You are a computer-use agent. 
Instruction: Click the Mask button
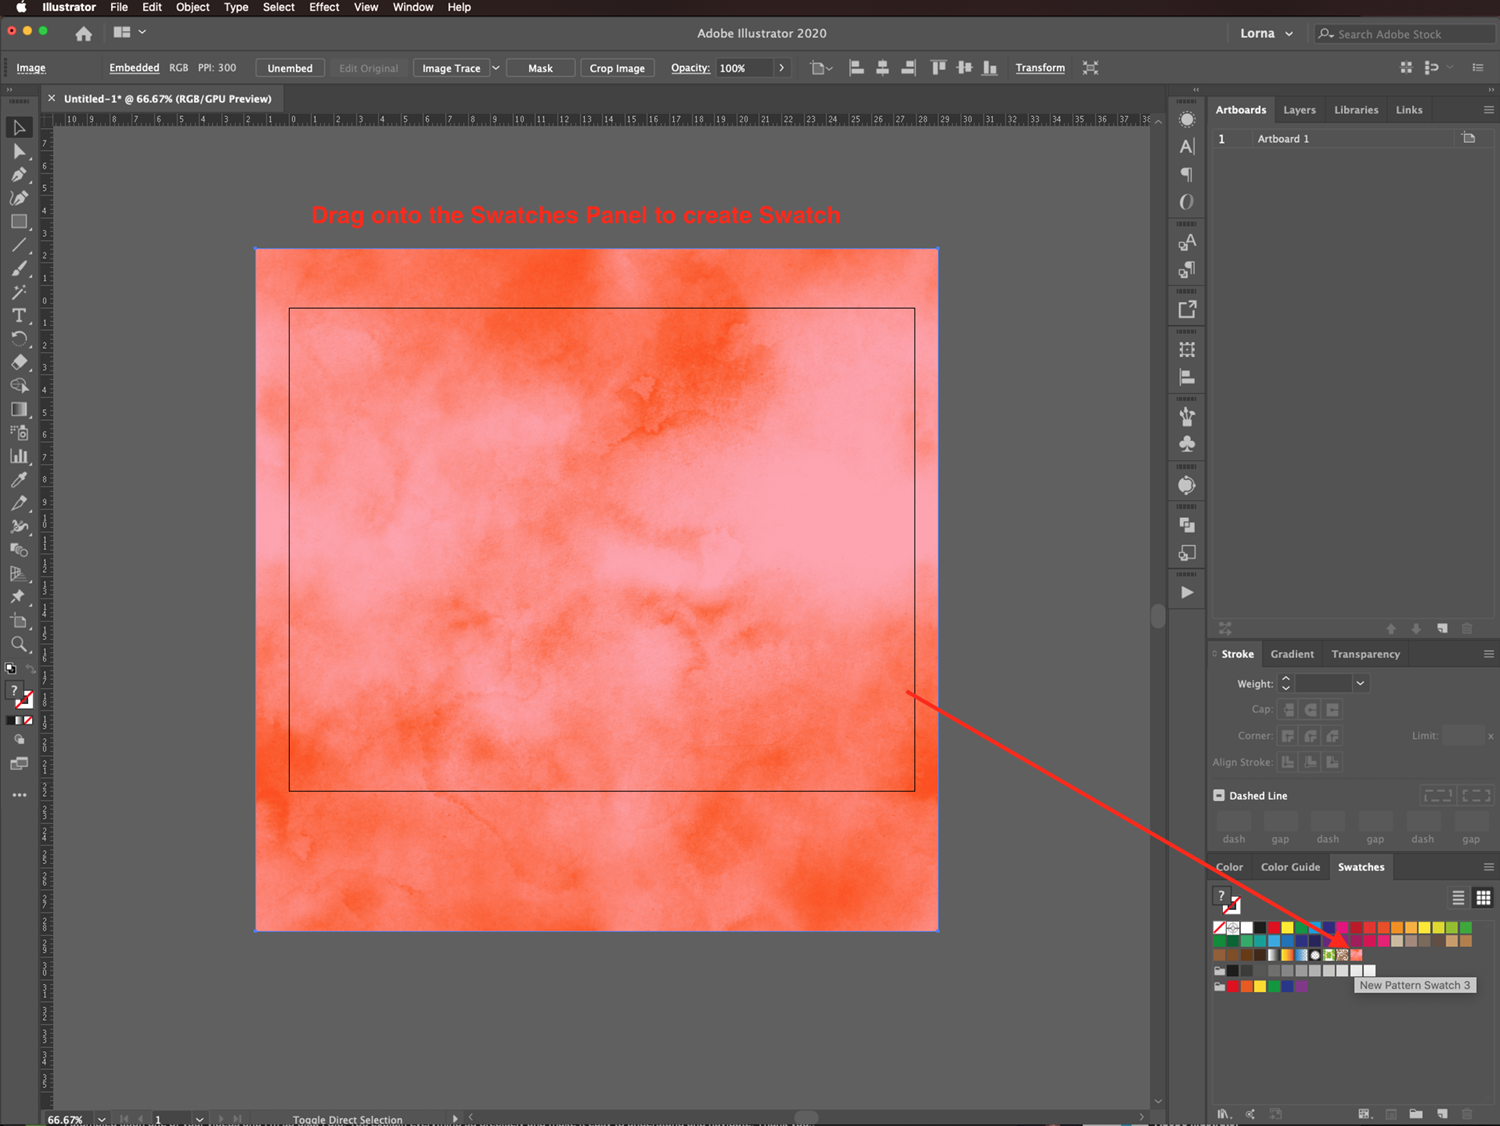540,68
